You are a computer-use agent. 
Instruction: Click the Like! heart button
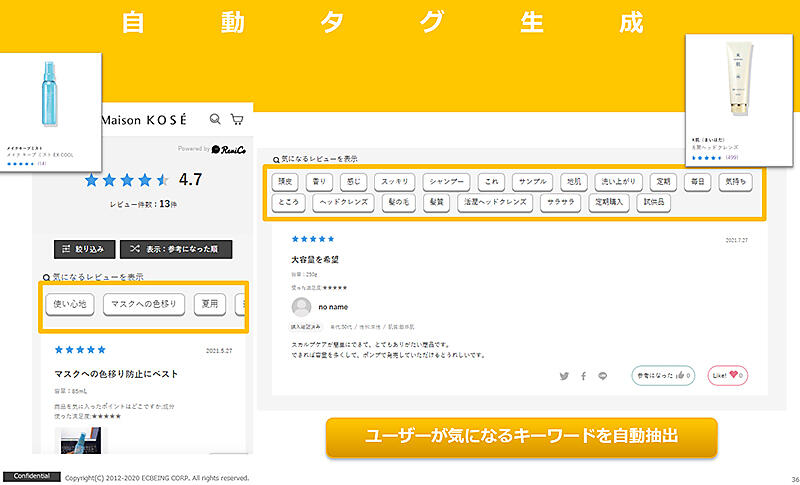tap(730, 376)
